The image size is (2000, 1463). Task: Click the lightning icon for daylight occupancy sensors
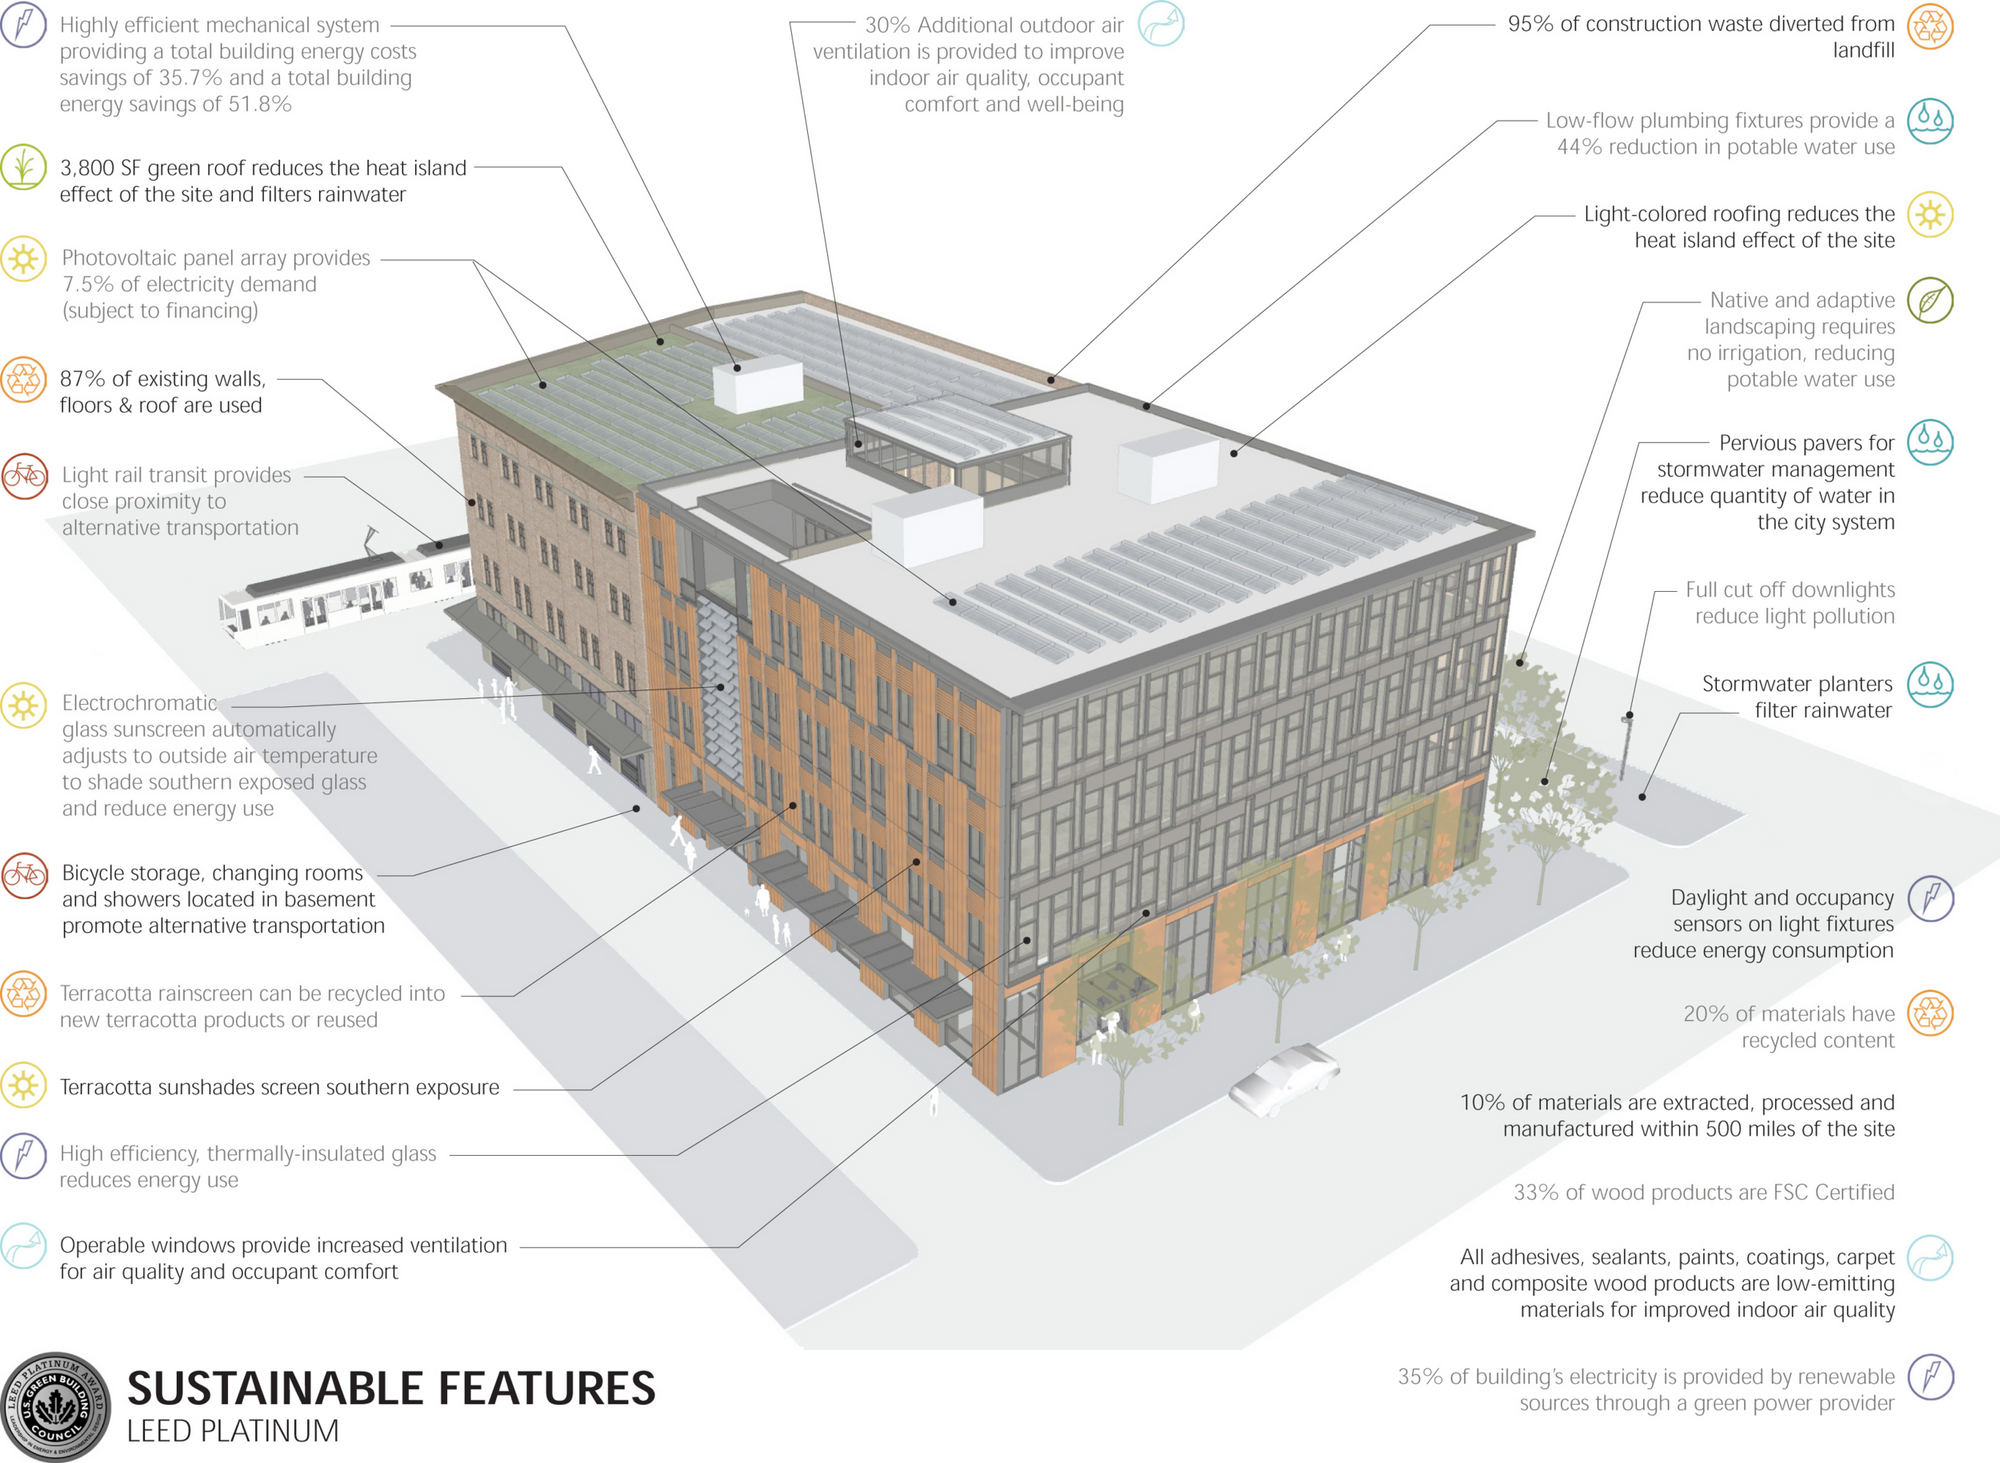point(1930,898)
